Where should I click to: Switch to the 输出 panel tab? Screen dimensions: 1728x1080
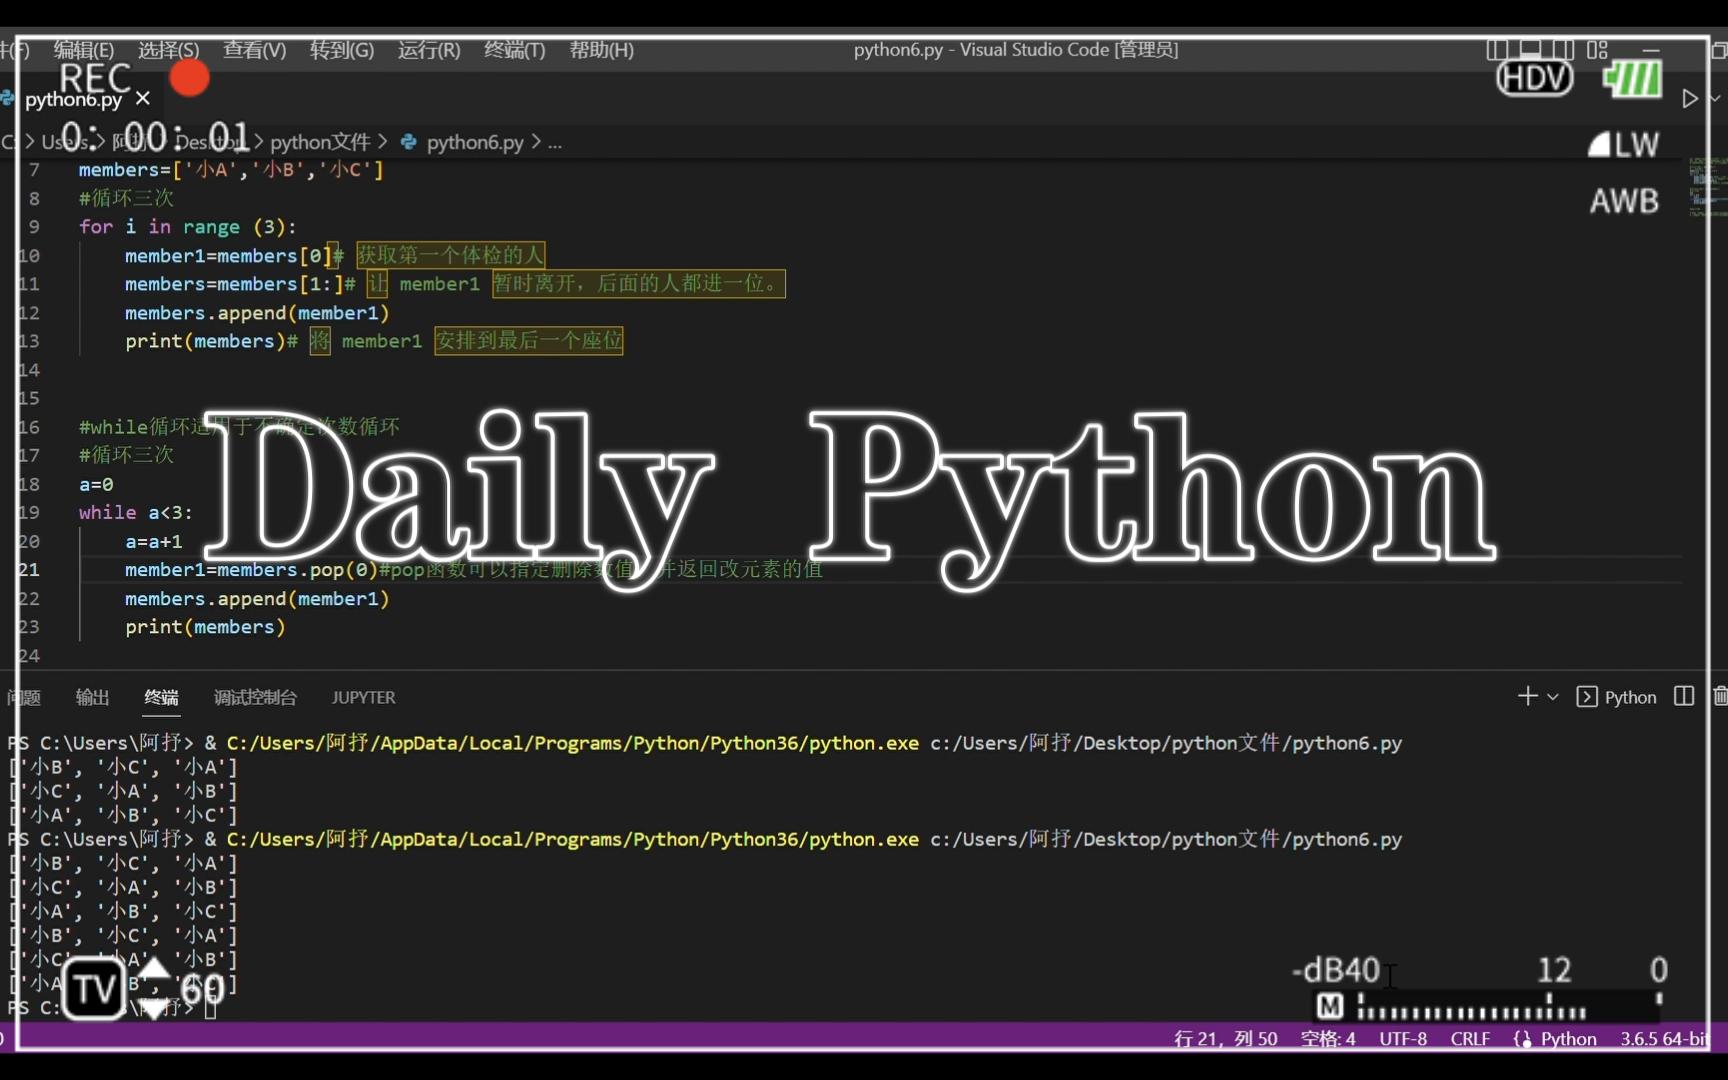92,697
